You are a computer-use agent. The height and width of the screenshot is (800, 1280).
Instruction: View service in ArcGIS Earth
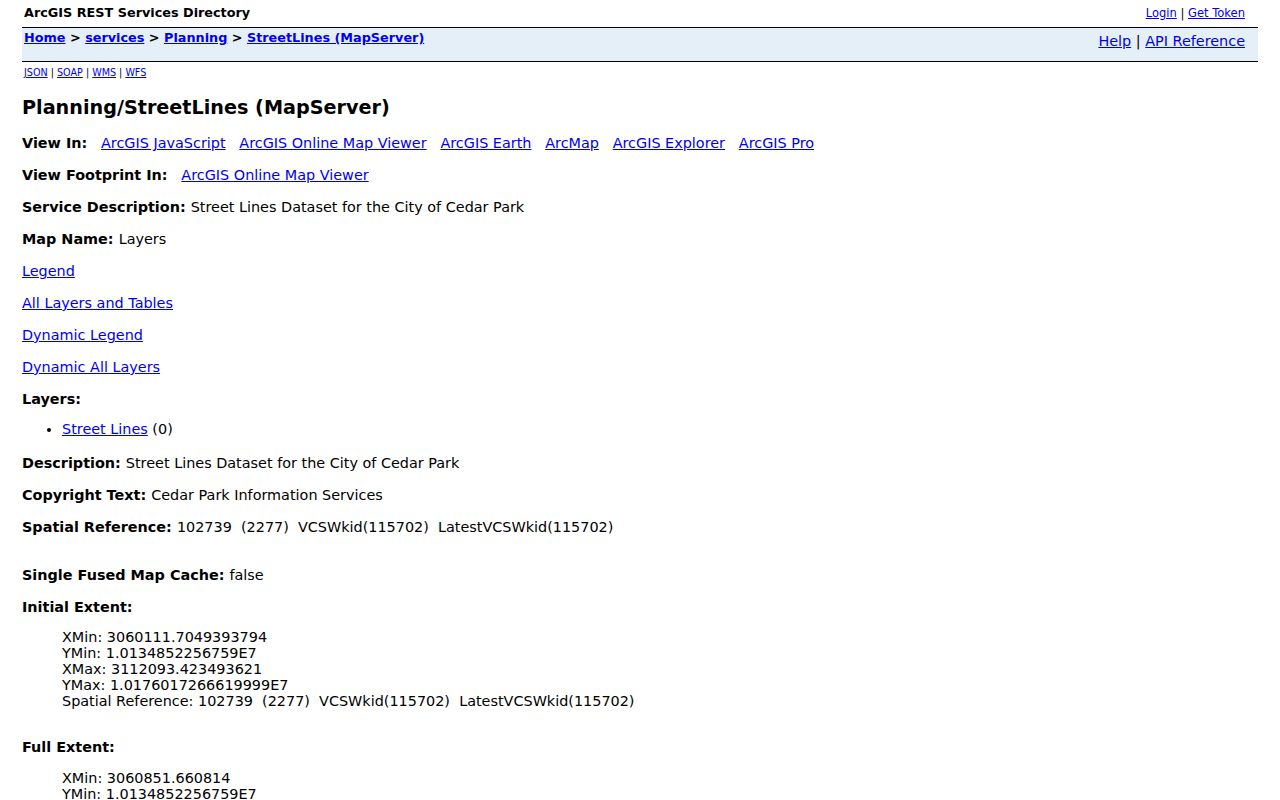(x=486, y=143)
